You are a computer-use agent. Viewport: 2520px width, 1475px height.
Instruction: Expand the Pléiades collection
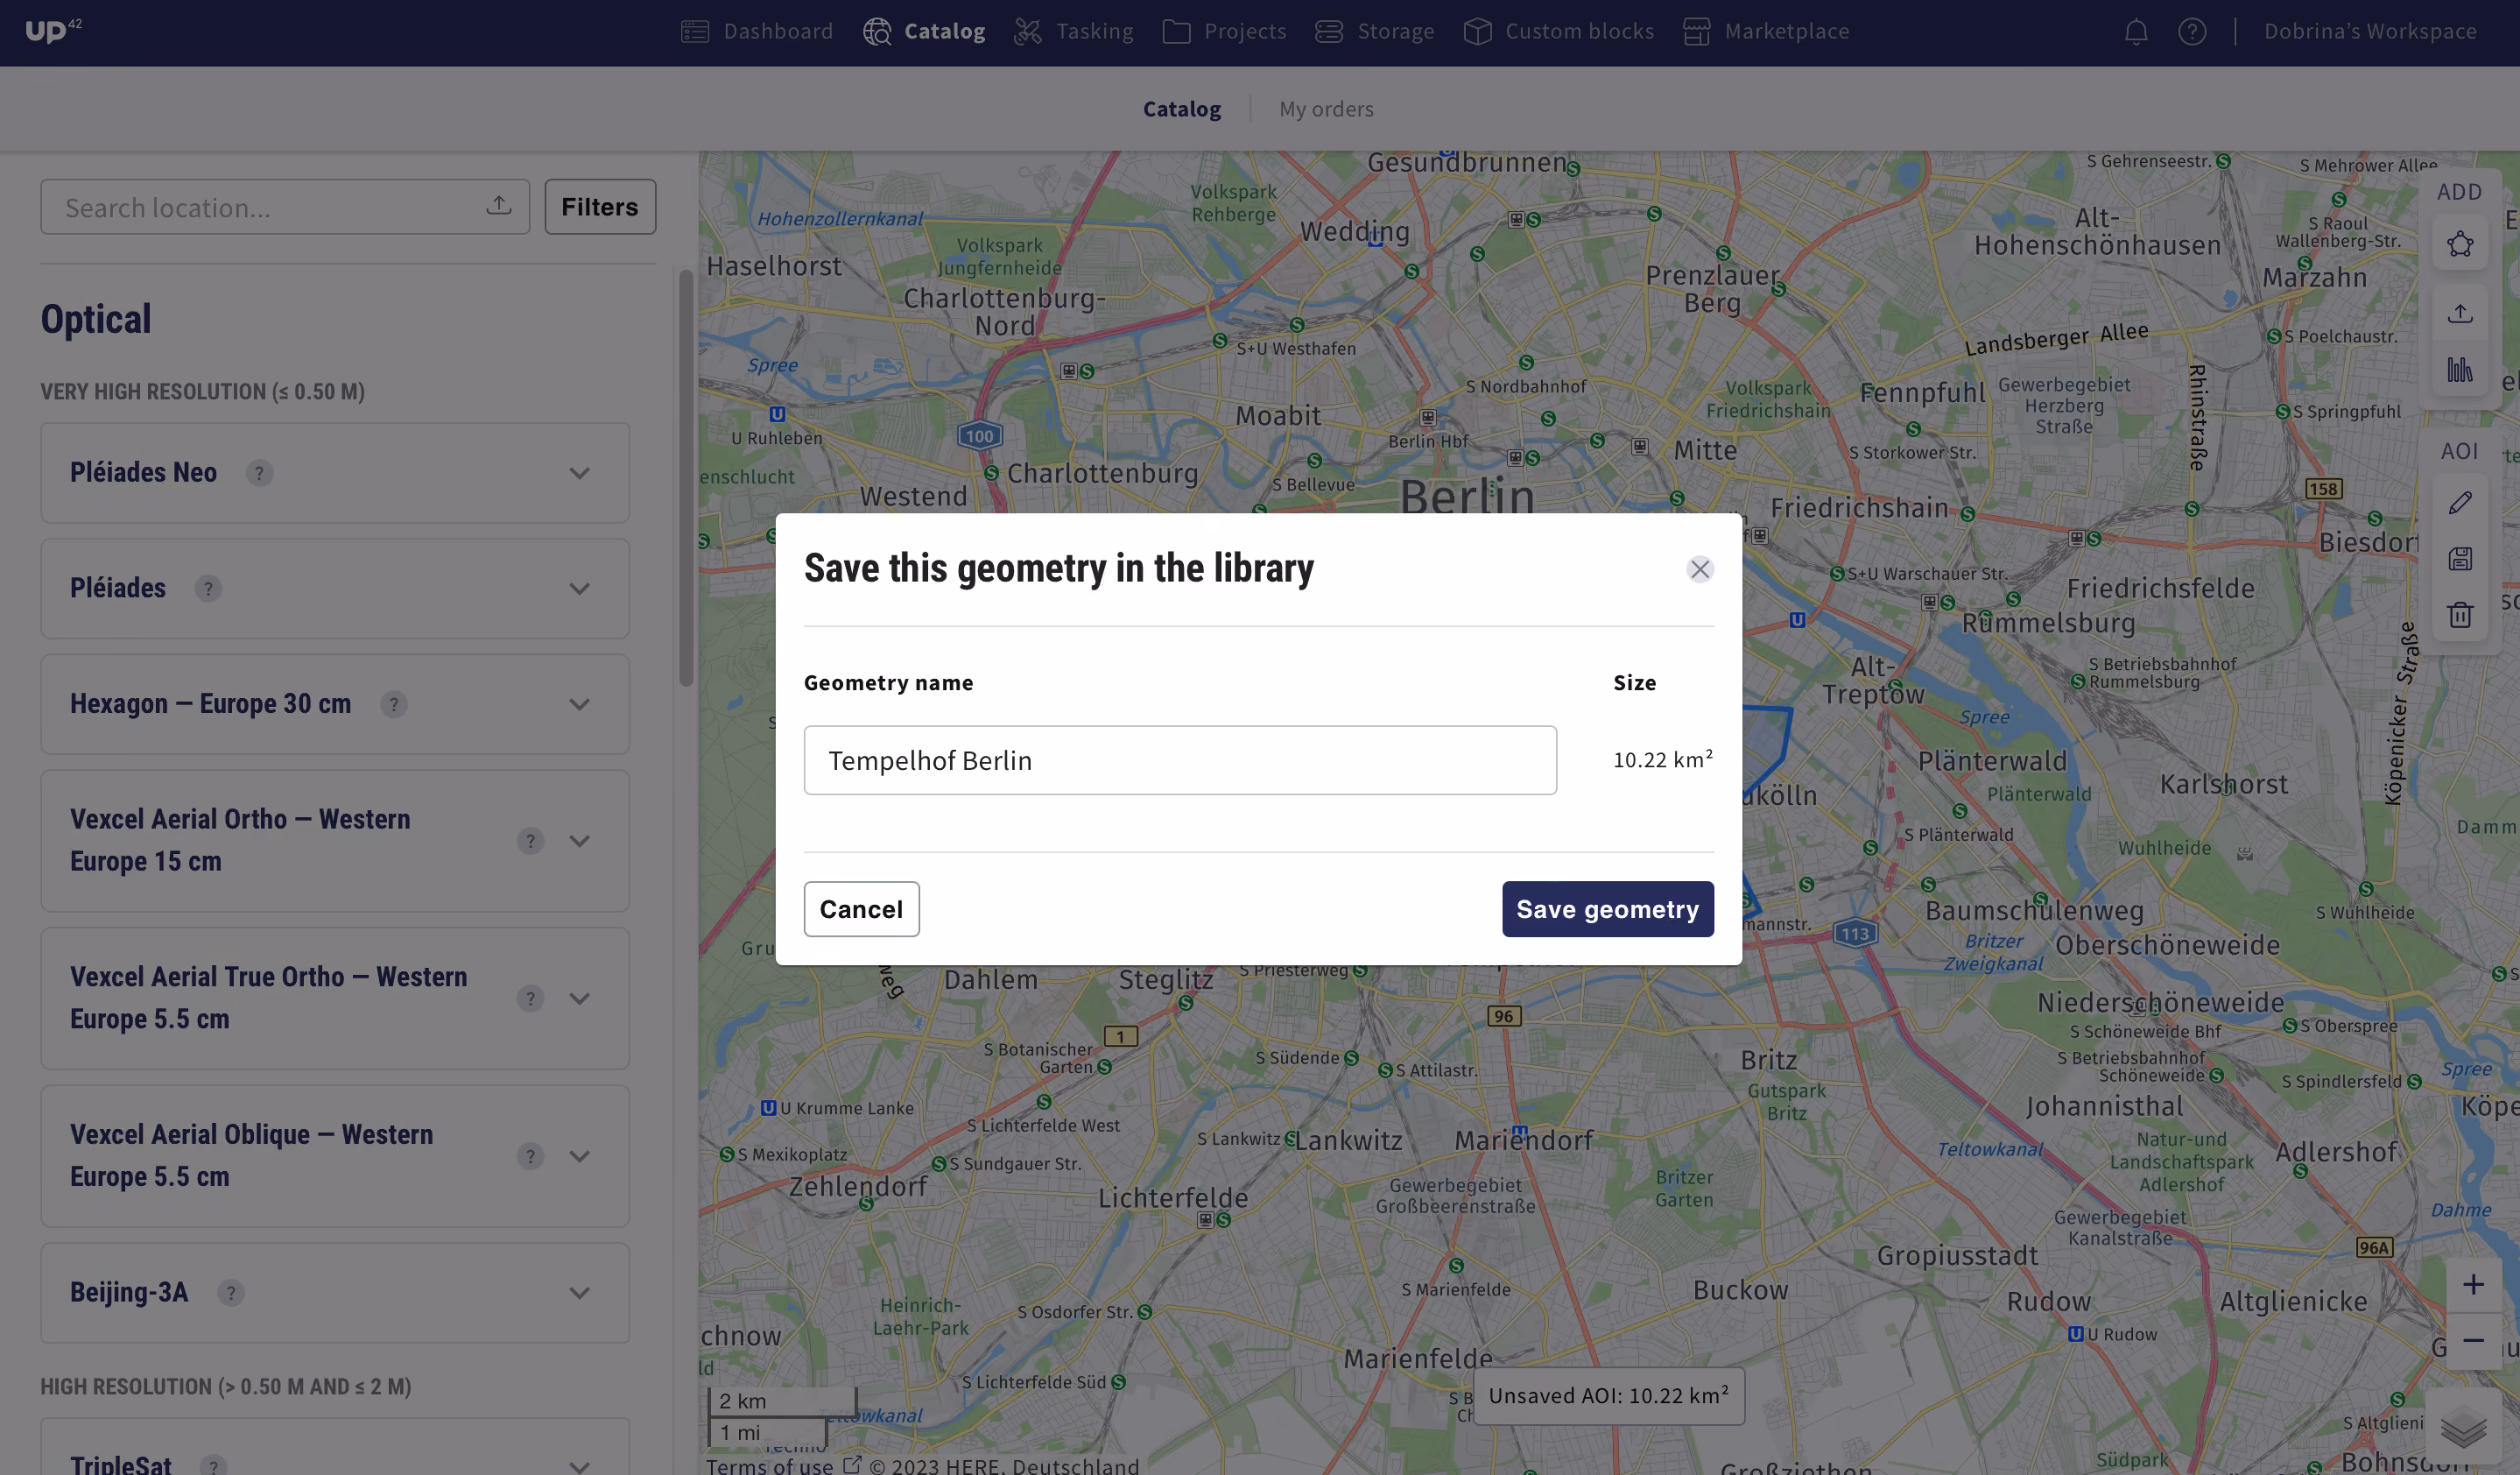pos(580,589)
